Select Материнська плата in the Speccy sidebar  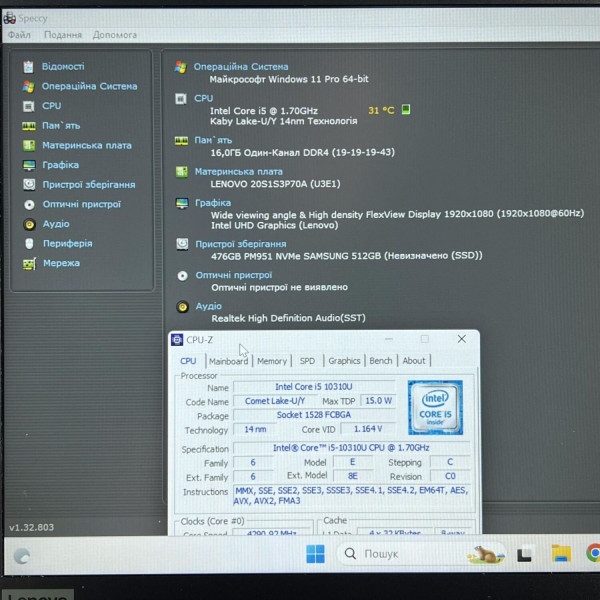87,145
